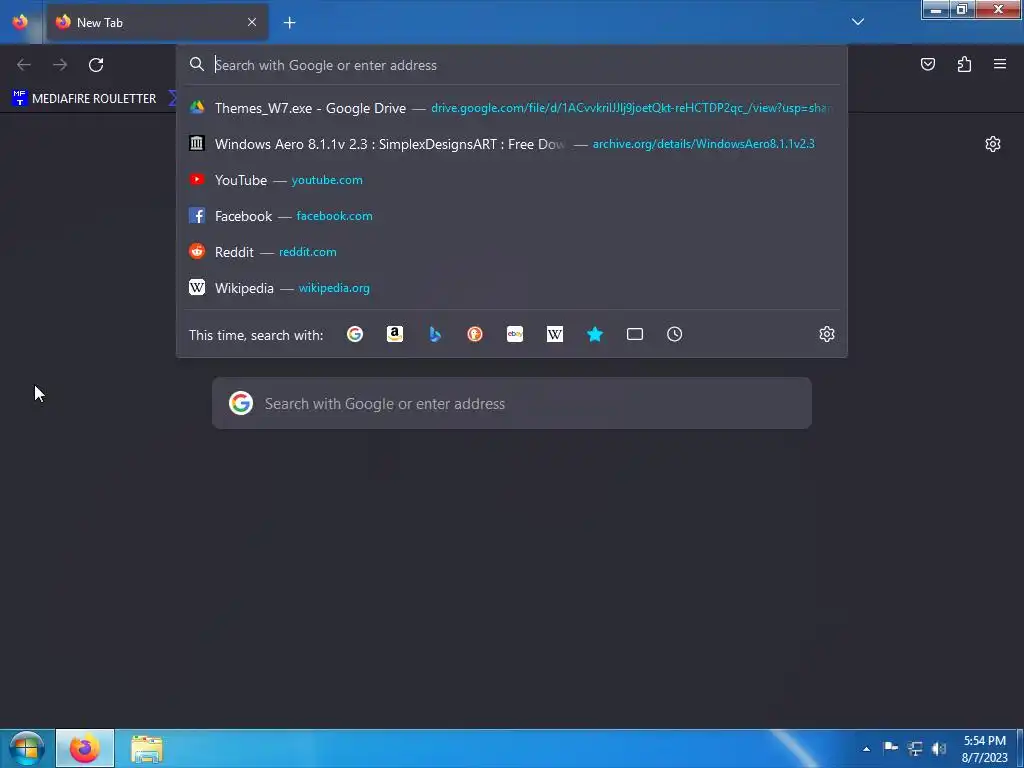Screen dimensions: 1024x768
Task: Search history using the clock icon
Action: pos(675,334)
